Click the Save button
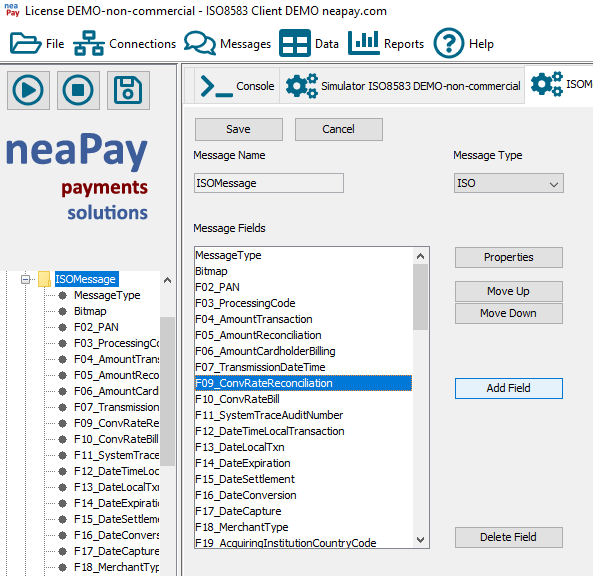Viewport: 593px width, 576px height. tap(239, 129)
